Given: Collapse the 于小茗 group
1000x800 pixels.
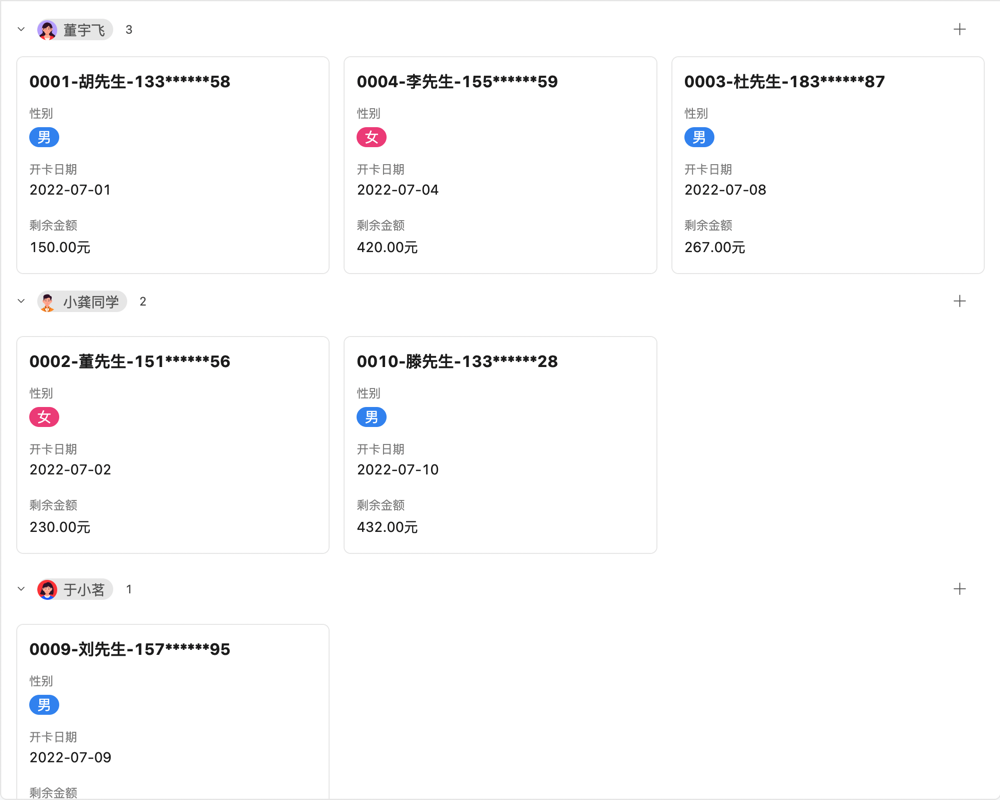Looking at the screenshot, I should tap(20, 589).
